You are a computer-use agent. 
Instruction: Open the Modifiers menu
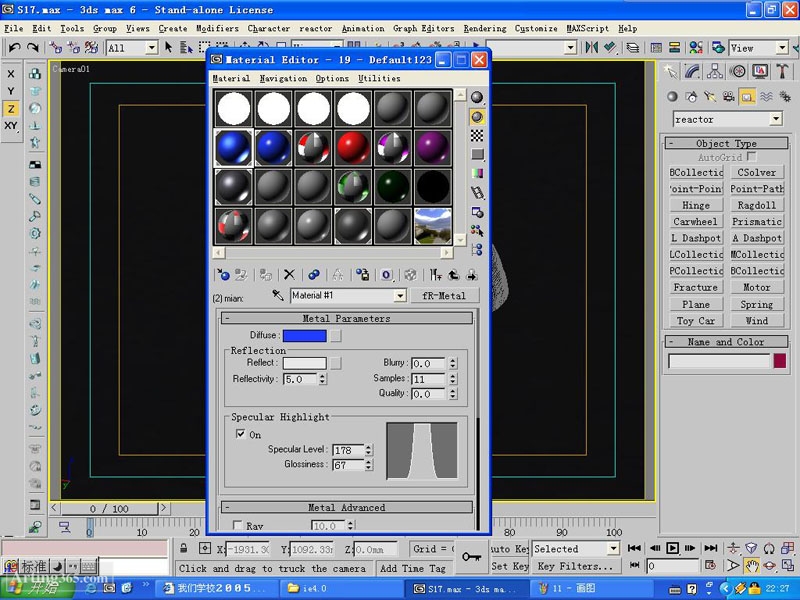(217, 29)
